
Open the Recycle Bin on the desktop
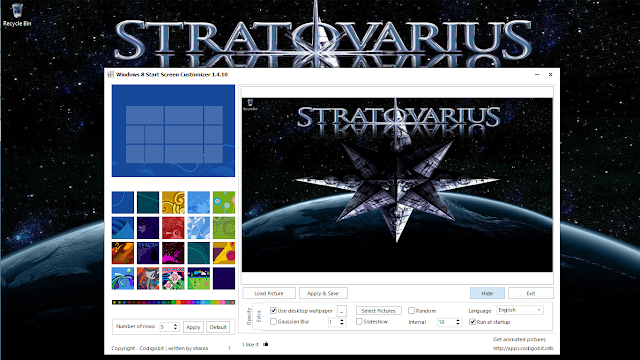(x=17, y=15)
